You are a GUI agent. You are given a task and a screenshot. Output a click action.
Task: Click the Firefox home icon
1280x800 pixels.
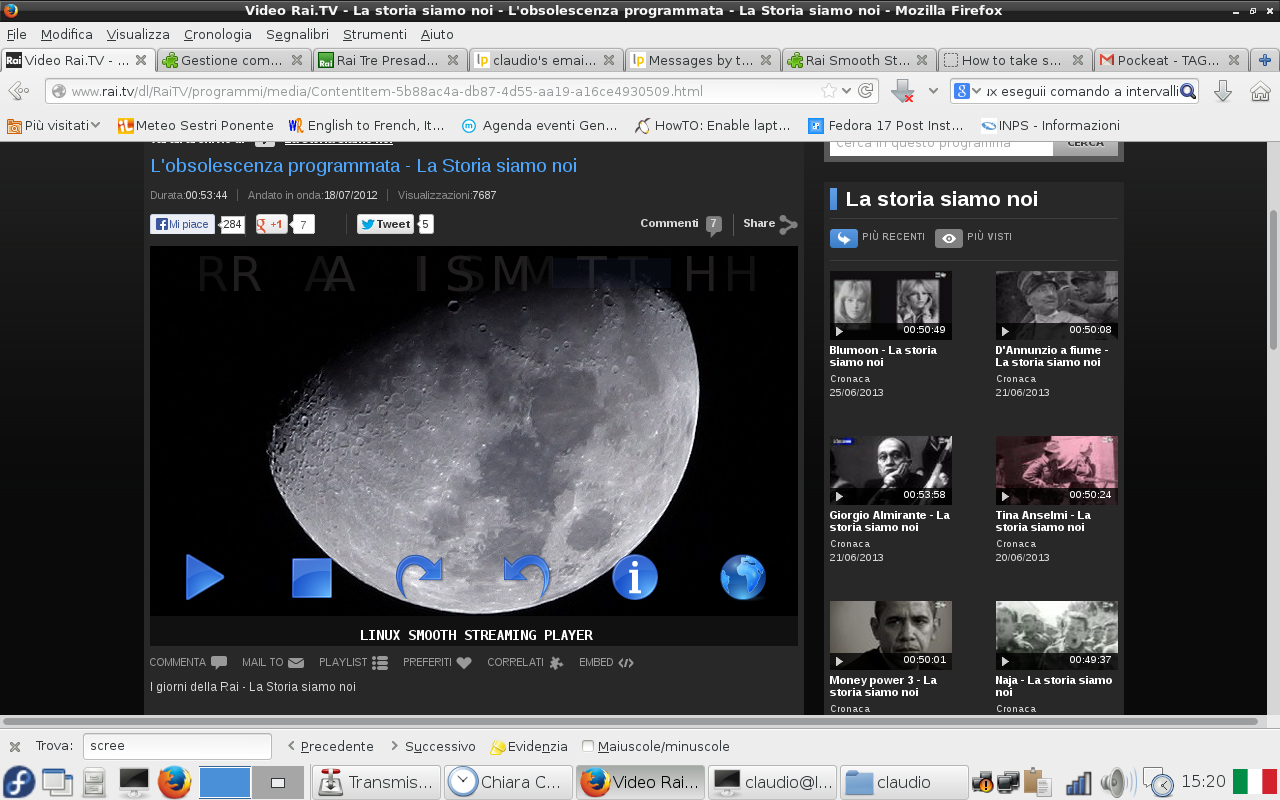(x=1260, y=92)
